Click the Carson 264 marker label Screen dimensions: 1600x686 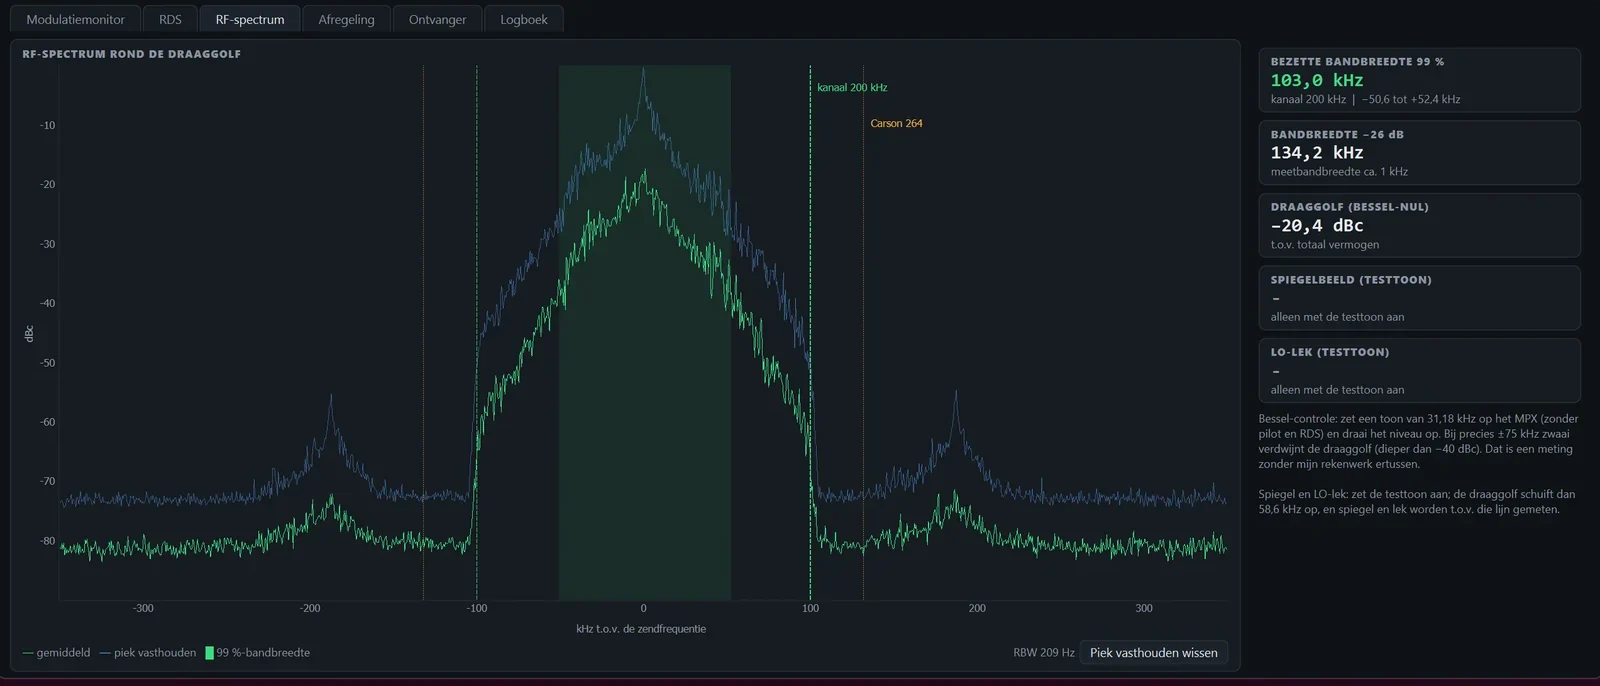(x=896, y=124)
